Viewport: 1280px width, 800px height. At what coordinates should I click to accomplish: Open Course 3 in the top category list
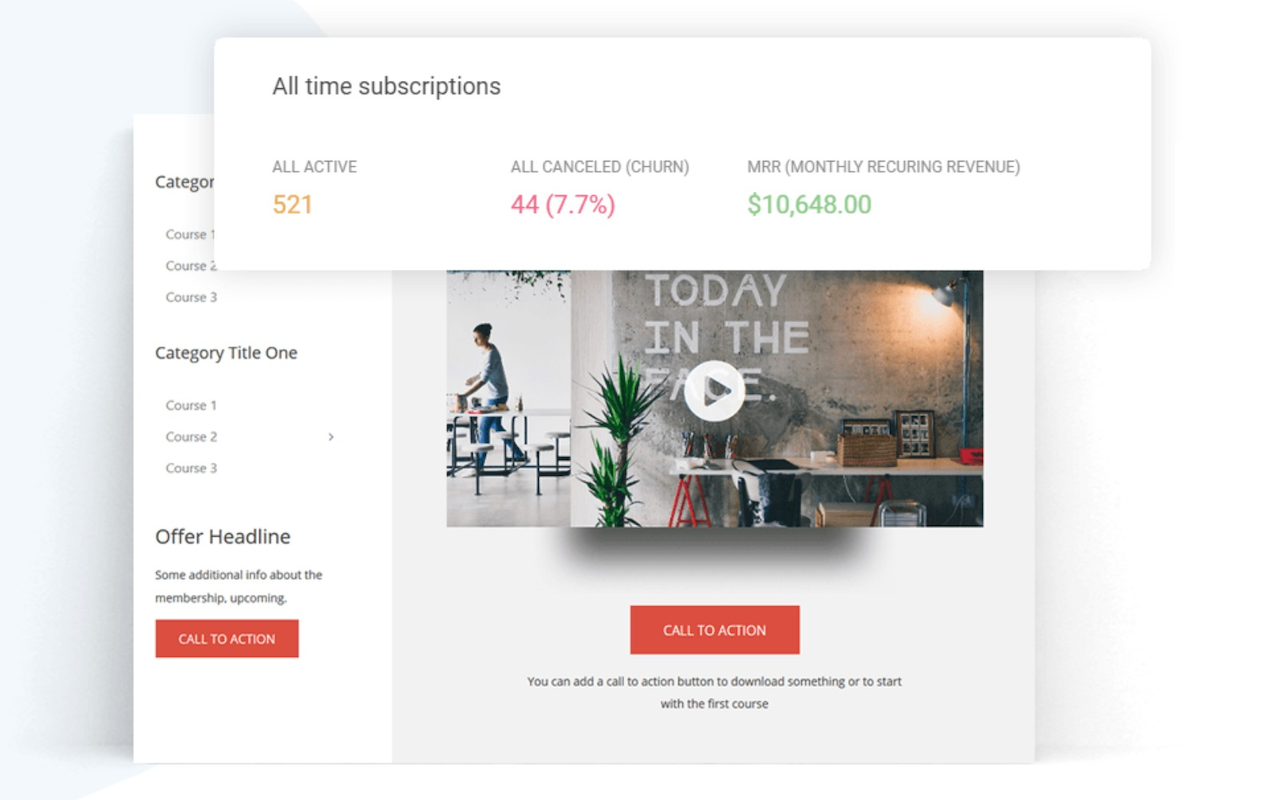tap(190, 297)
